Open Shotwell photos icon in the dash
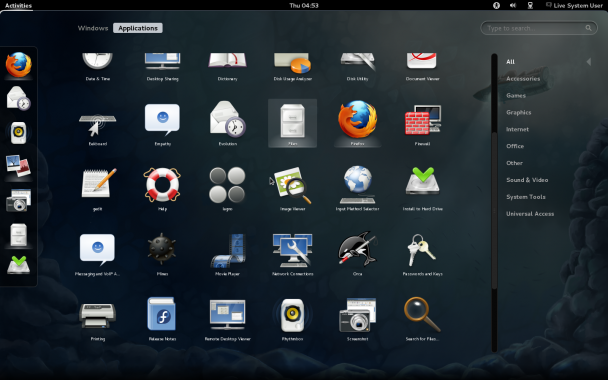This screenshot has height=380, width=608. click(18, 166)
